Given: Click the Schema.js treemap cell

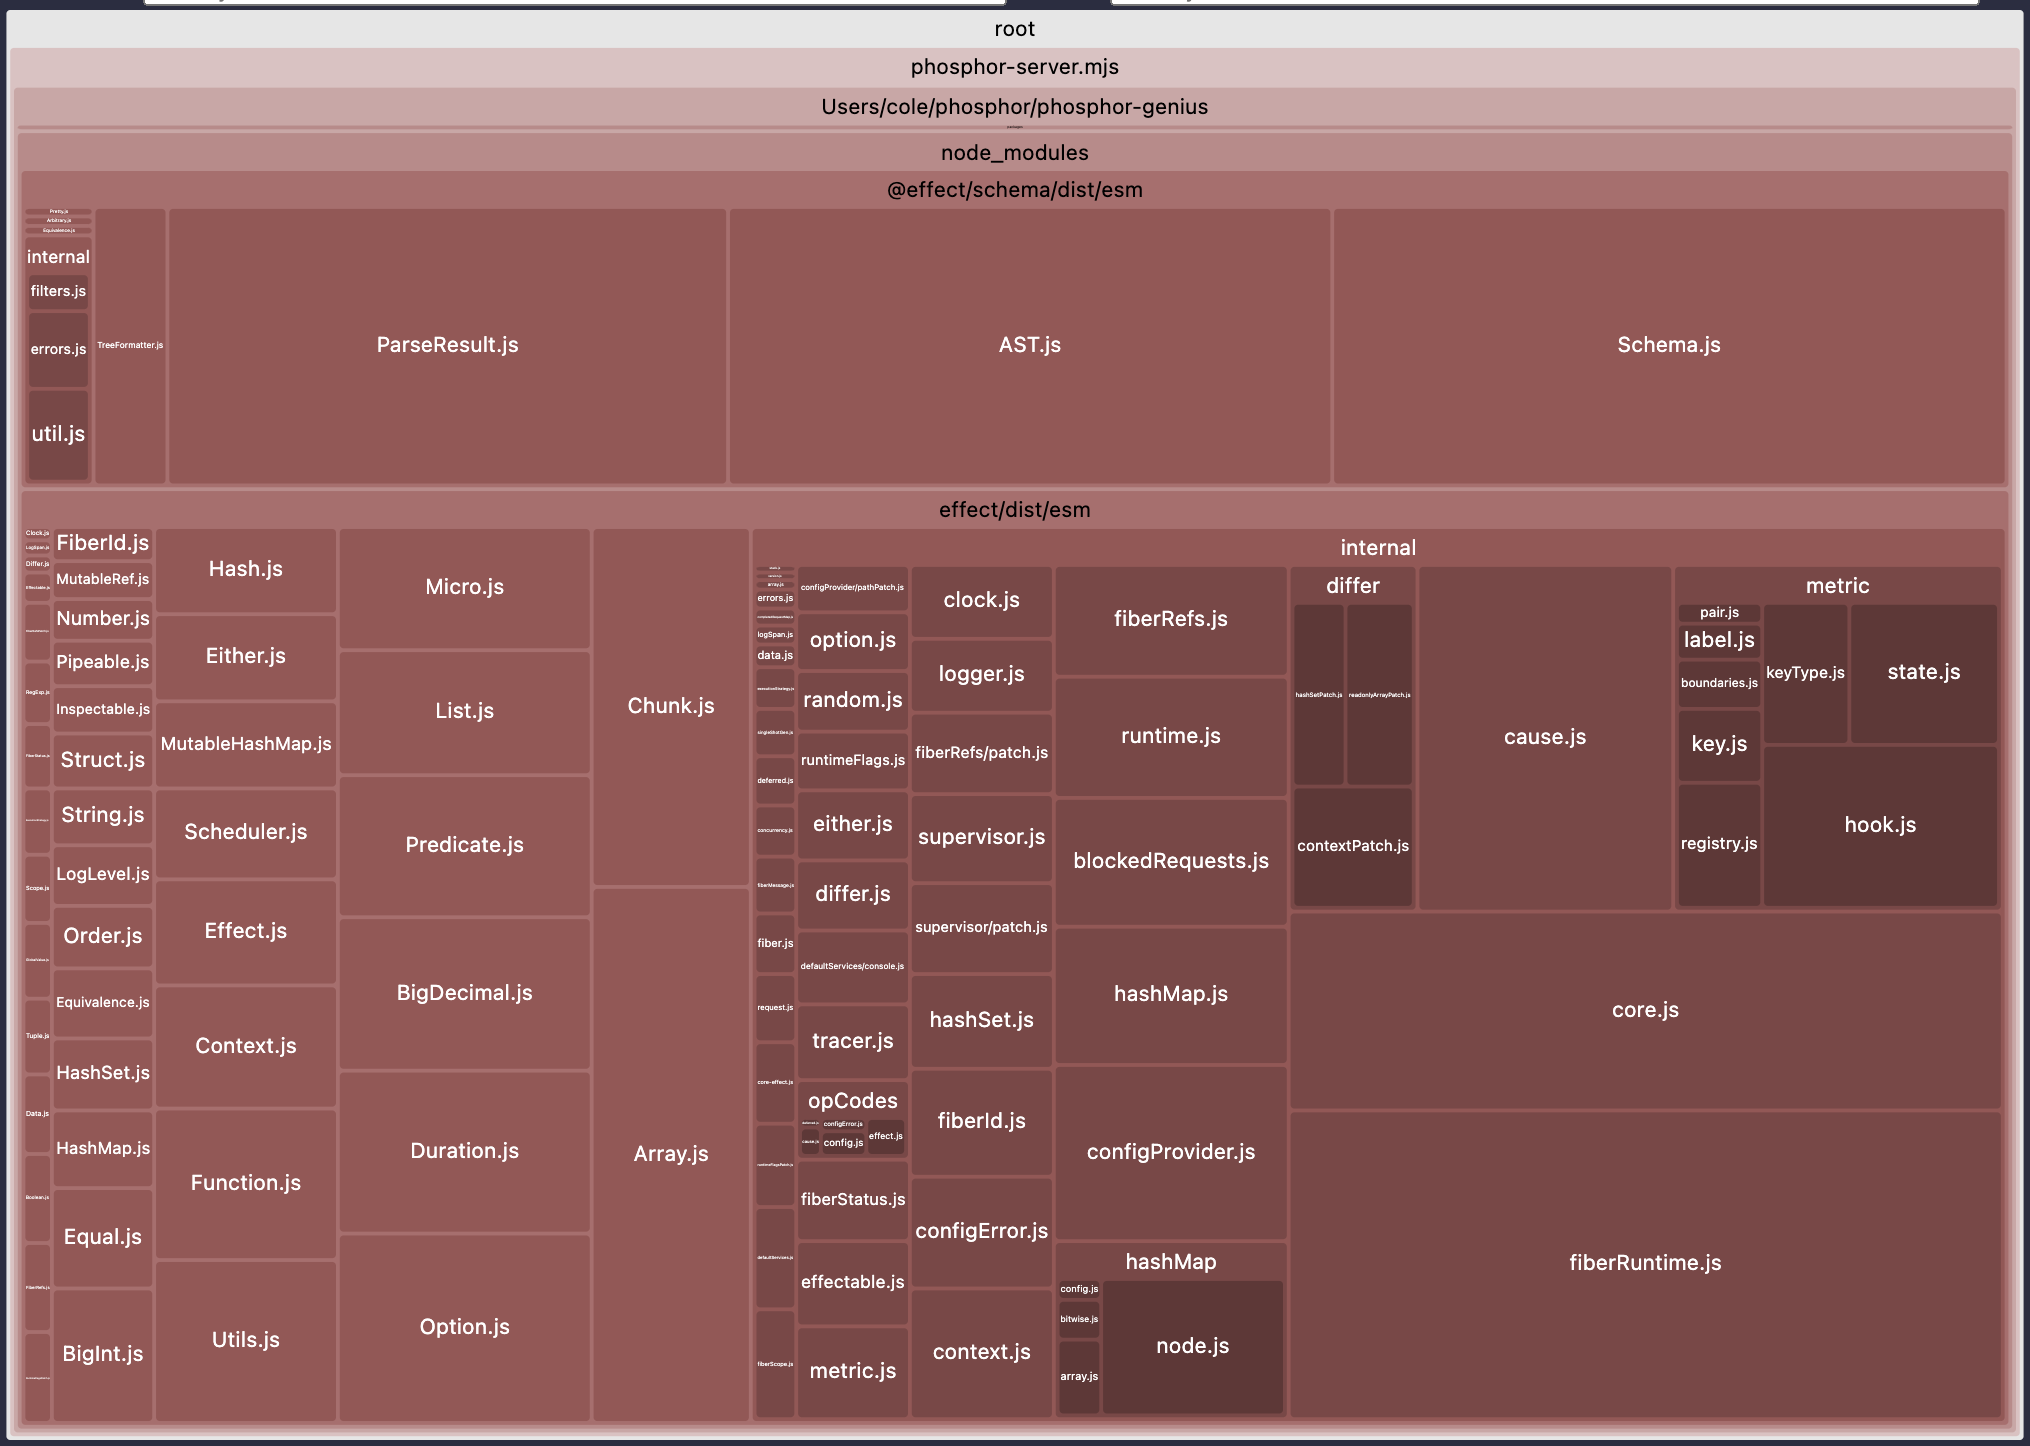Looking at the screenshot, I should 1668,345.
